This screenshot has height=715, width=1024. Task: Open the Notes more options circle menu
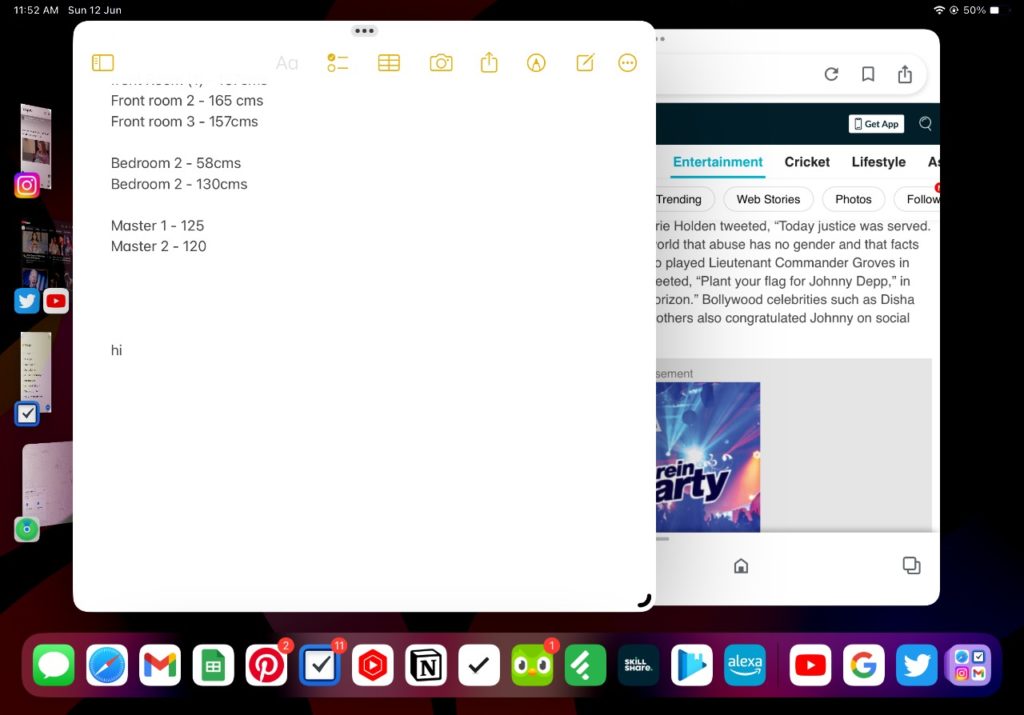point(628,63)
